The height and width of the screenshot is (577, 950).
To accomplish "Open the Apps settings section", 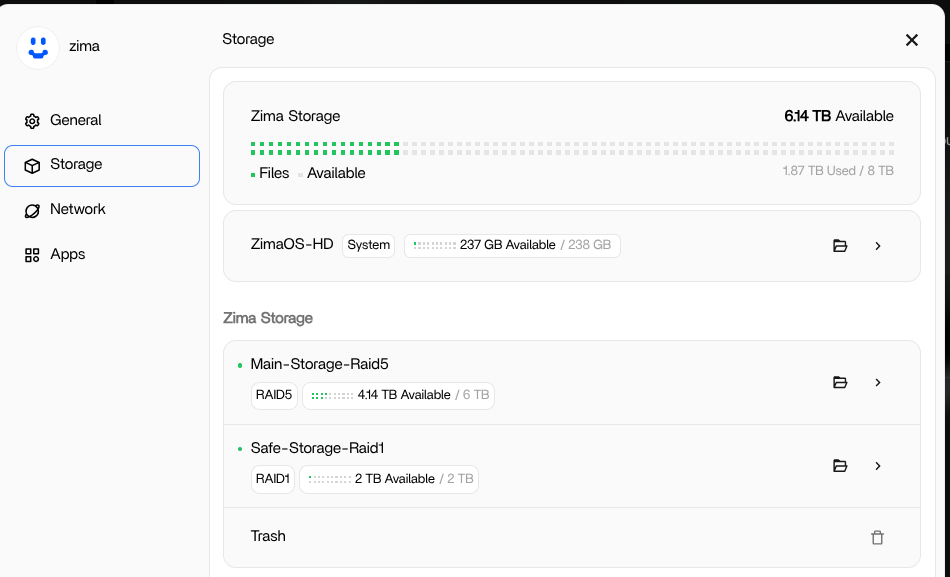I will (x=68, y=254).
